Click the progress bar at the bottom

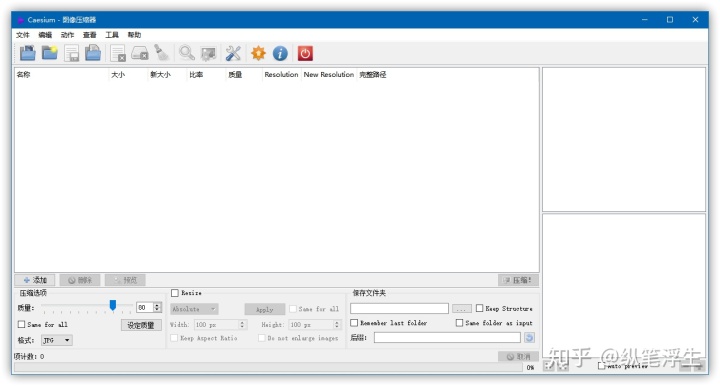click(x=269, y=367)
